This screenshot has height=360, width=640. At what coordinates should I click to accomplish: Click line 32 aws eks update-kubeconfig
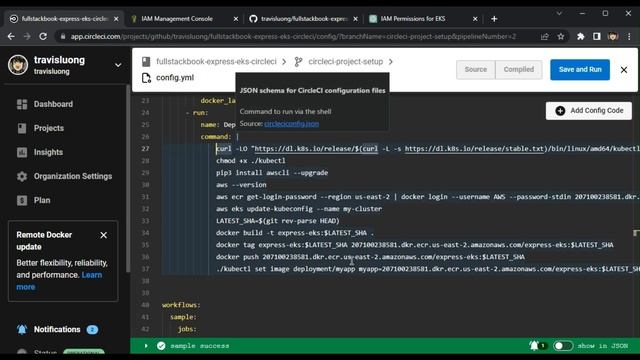[299, 209]
